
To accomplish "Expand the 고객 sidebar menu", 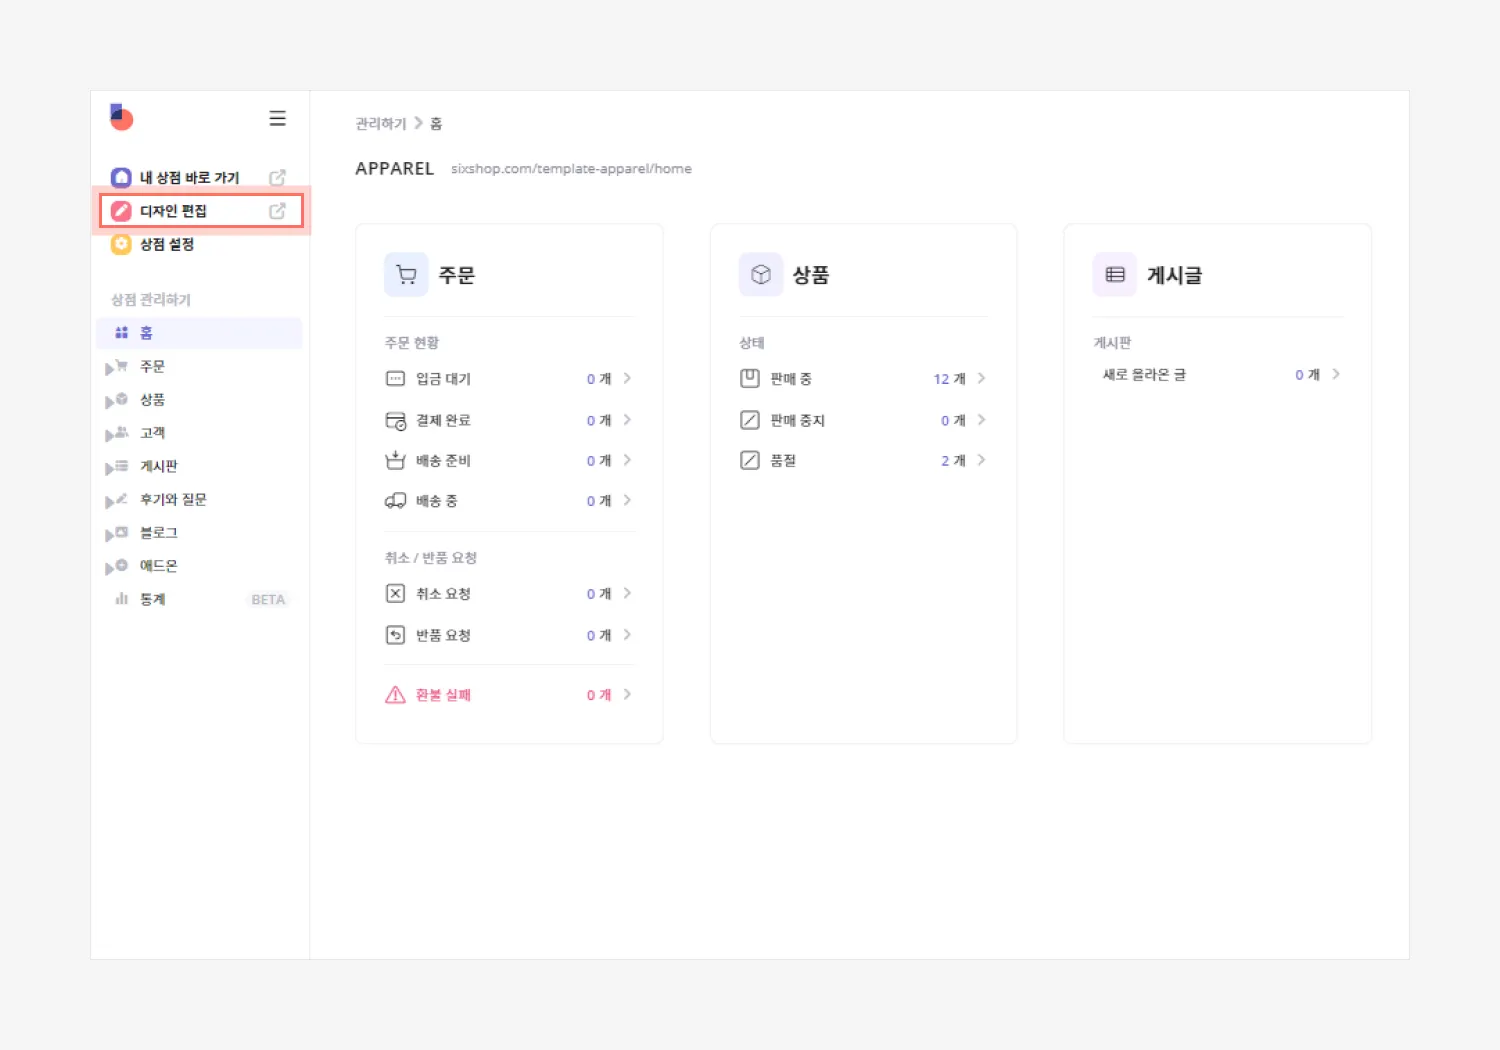I will 110,434.
